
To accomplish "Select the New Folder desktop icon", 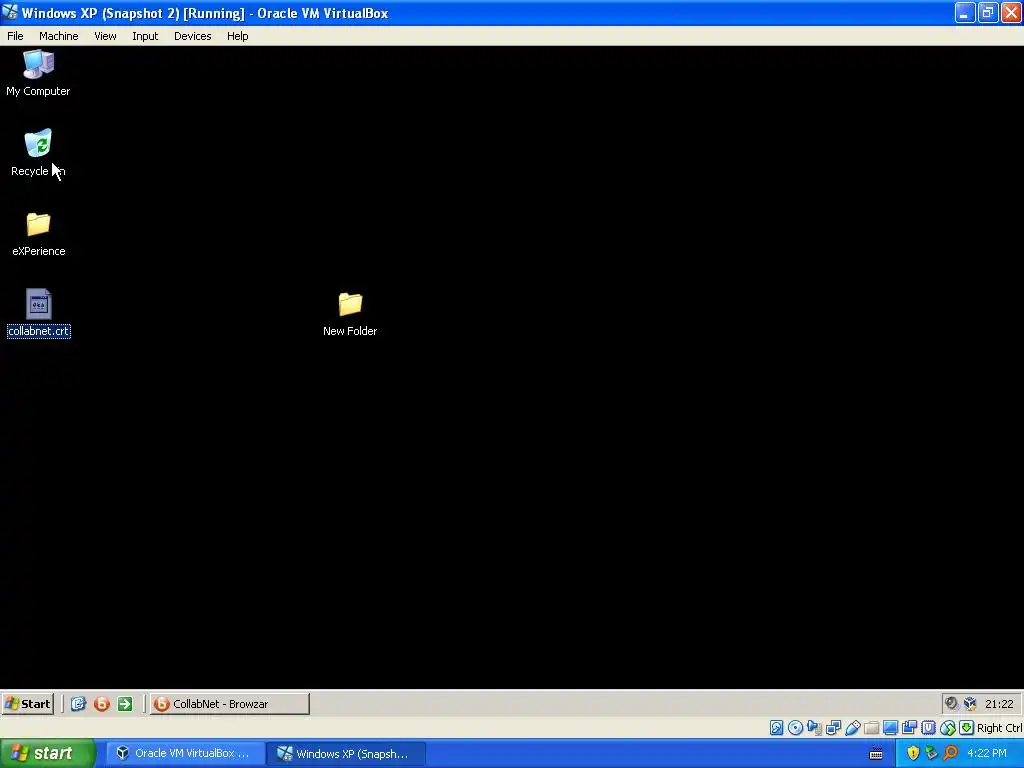I will 350,314.
